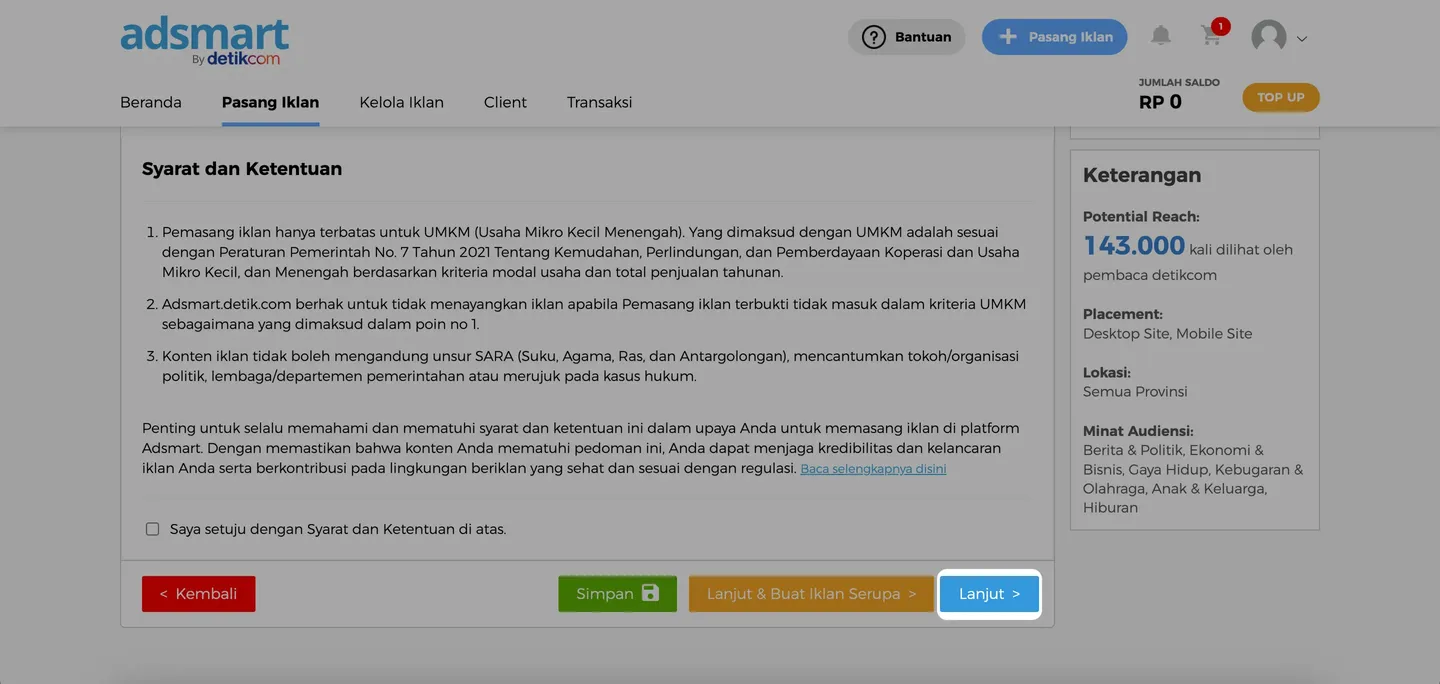Open the shopping cart
Screen dimensions: 1440x684
1212,36
